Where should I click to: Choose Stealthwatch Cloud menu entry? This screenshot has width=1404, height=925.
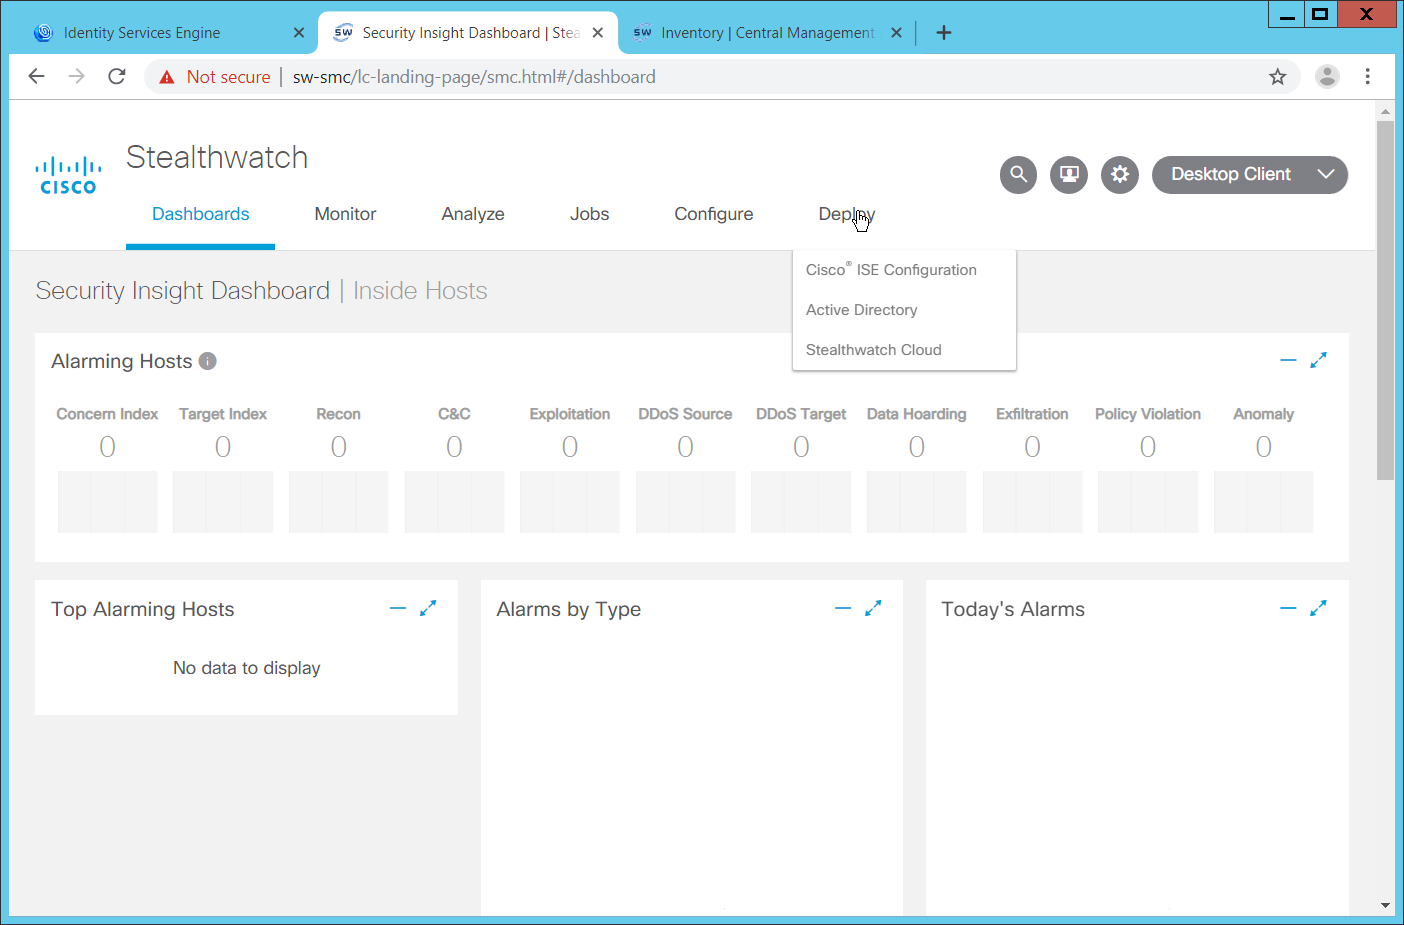click(x=873, y=350)
